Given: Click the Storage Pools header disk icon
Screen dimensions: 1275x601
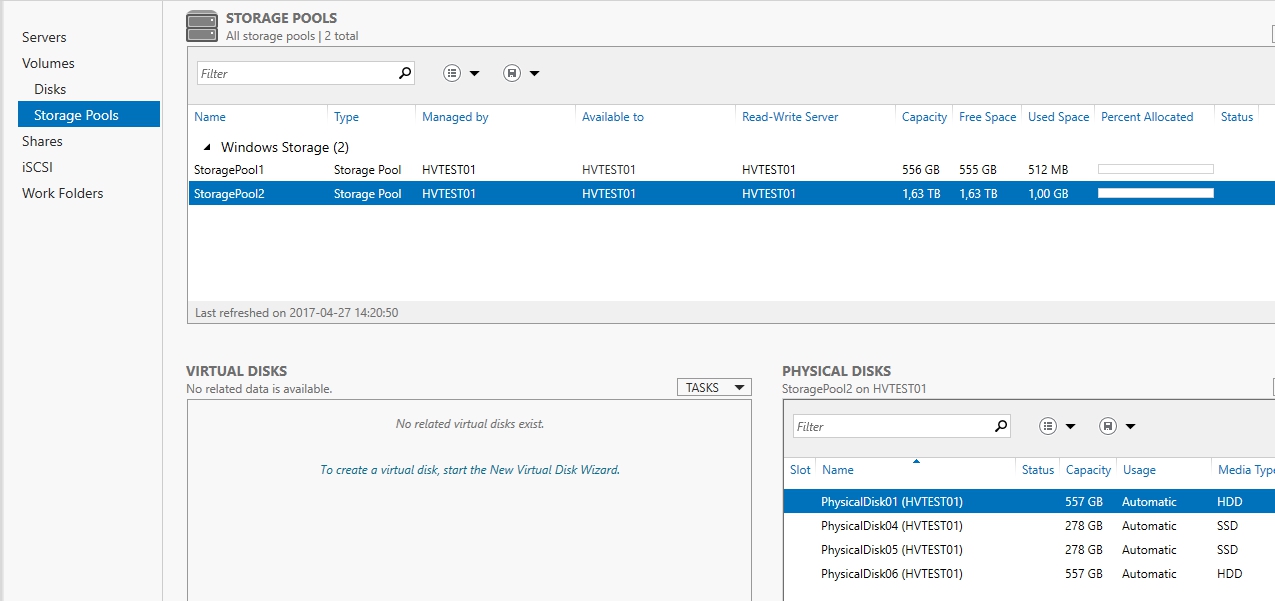Looking at the screenshot, I should [x=200, y=22].
